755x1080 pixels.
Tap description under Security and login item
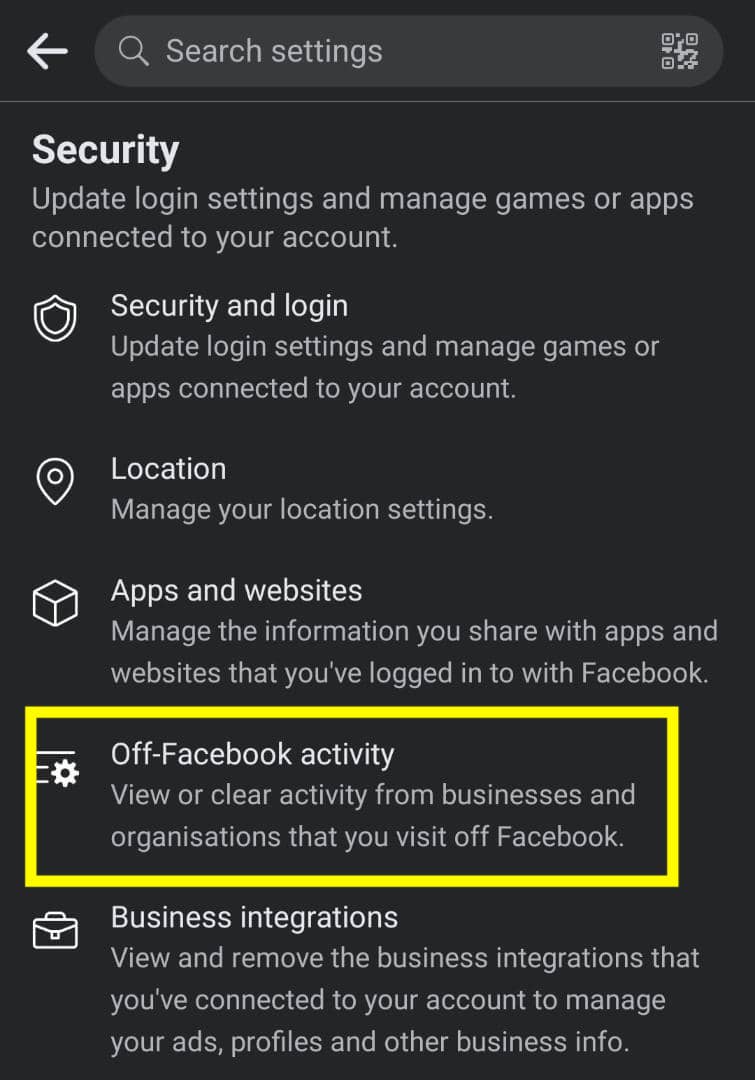tap(385, 367)
